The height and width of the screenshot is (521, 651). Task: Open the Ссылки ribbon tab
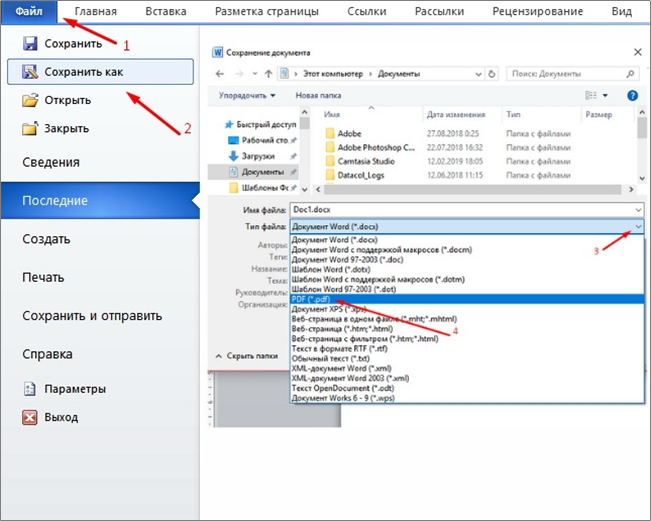click(x=367, y=11)
